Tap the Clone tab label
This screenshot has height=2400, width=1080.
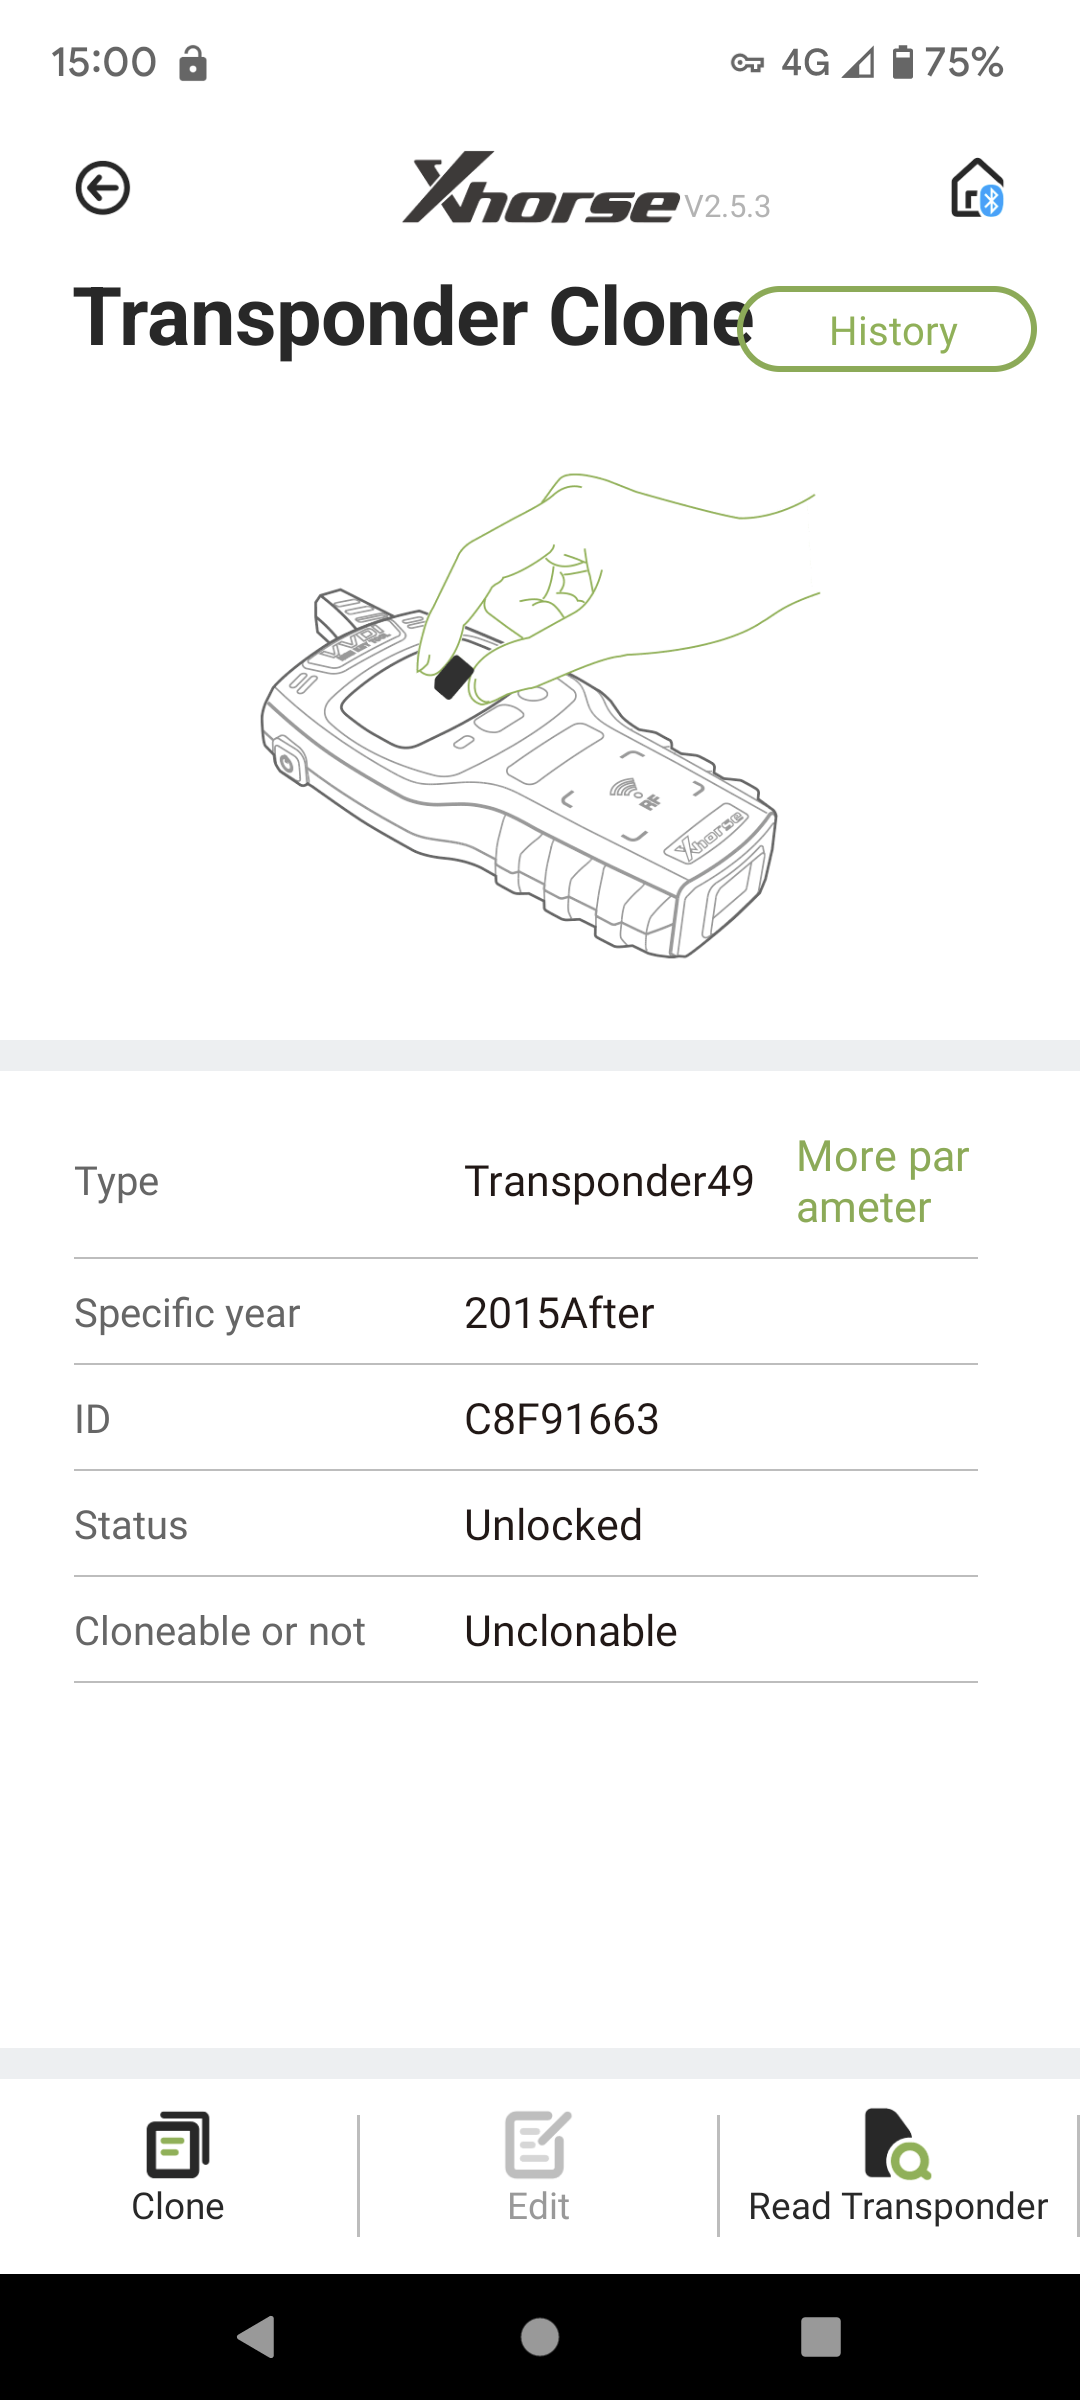178,2206
